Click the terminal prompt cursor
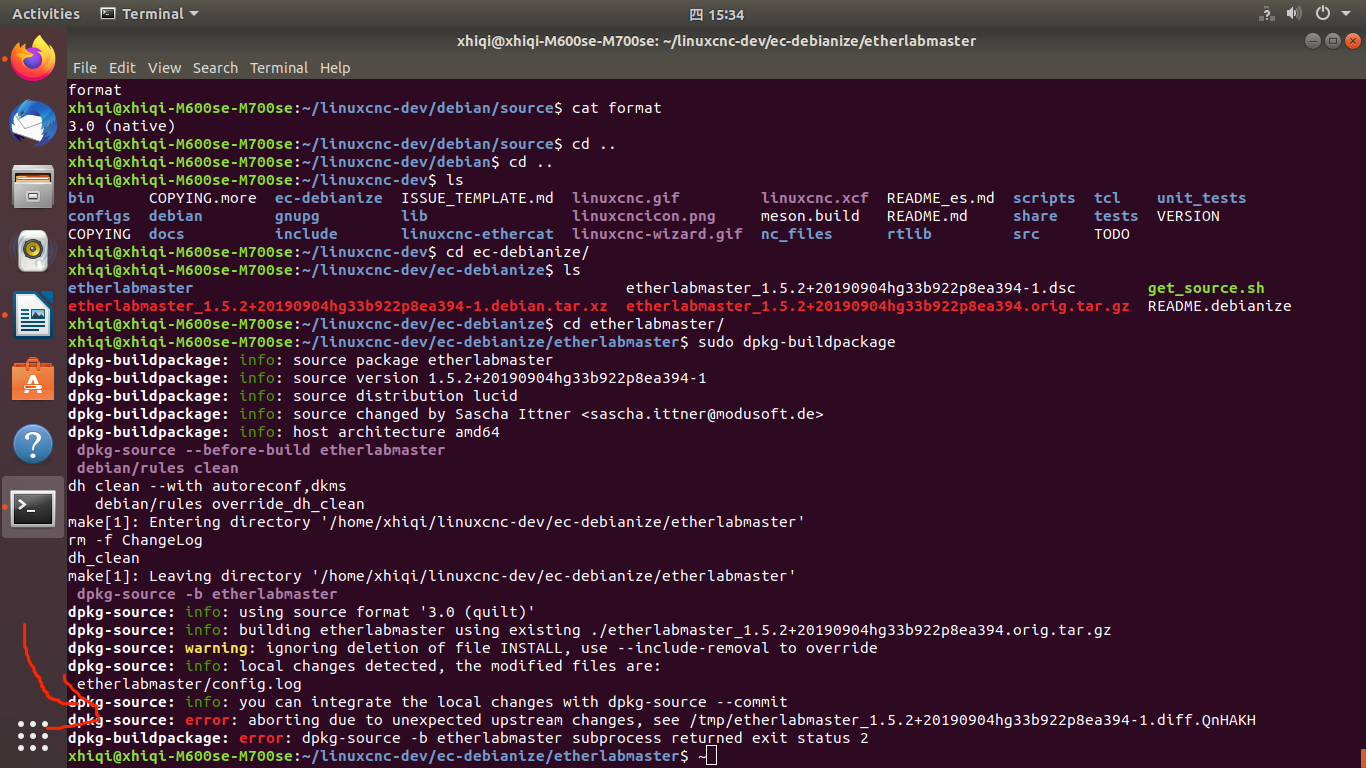 (x=710, y=756)
